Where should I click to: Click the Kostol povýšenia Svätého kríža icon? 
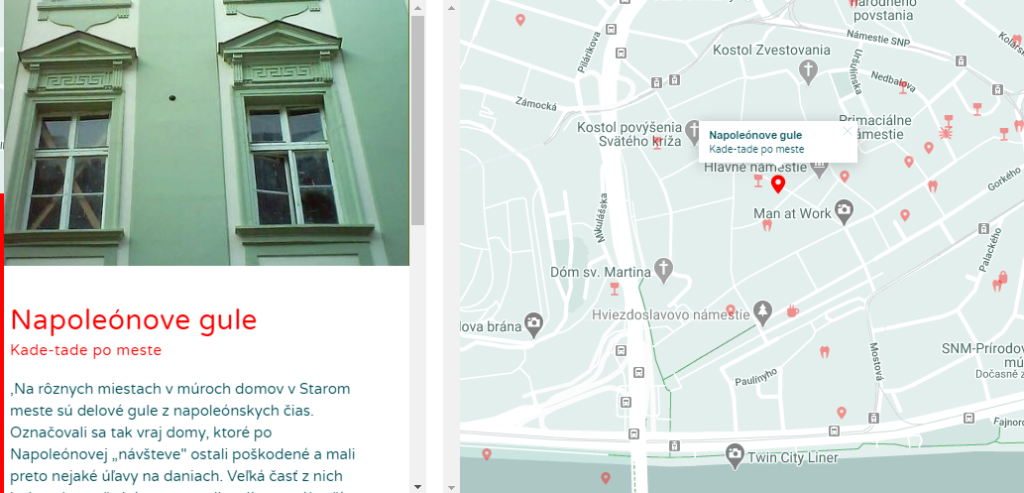coord(693,128)
